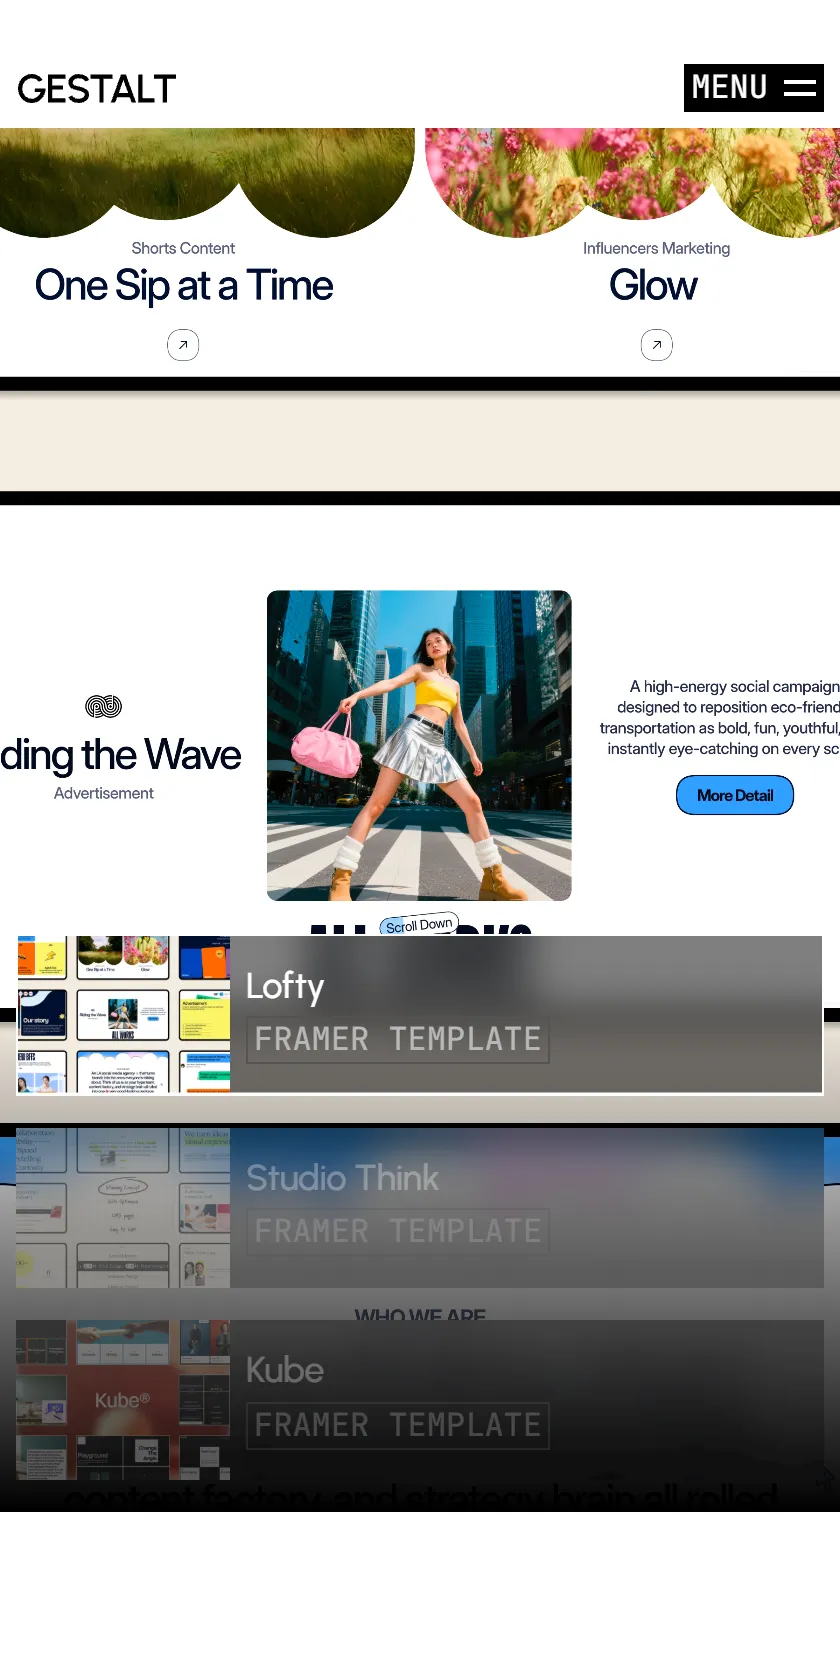Open the arrow icon under One Sip at a Time
This screenshot has width=840, height=1680.
183,345
